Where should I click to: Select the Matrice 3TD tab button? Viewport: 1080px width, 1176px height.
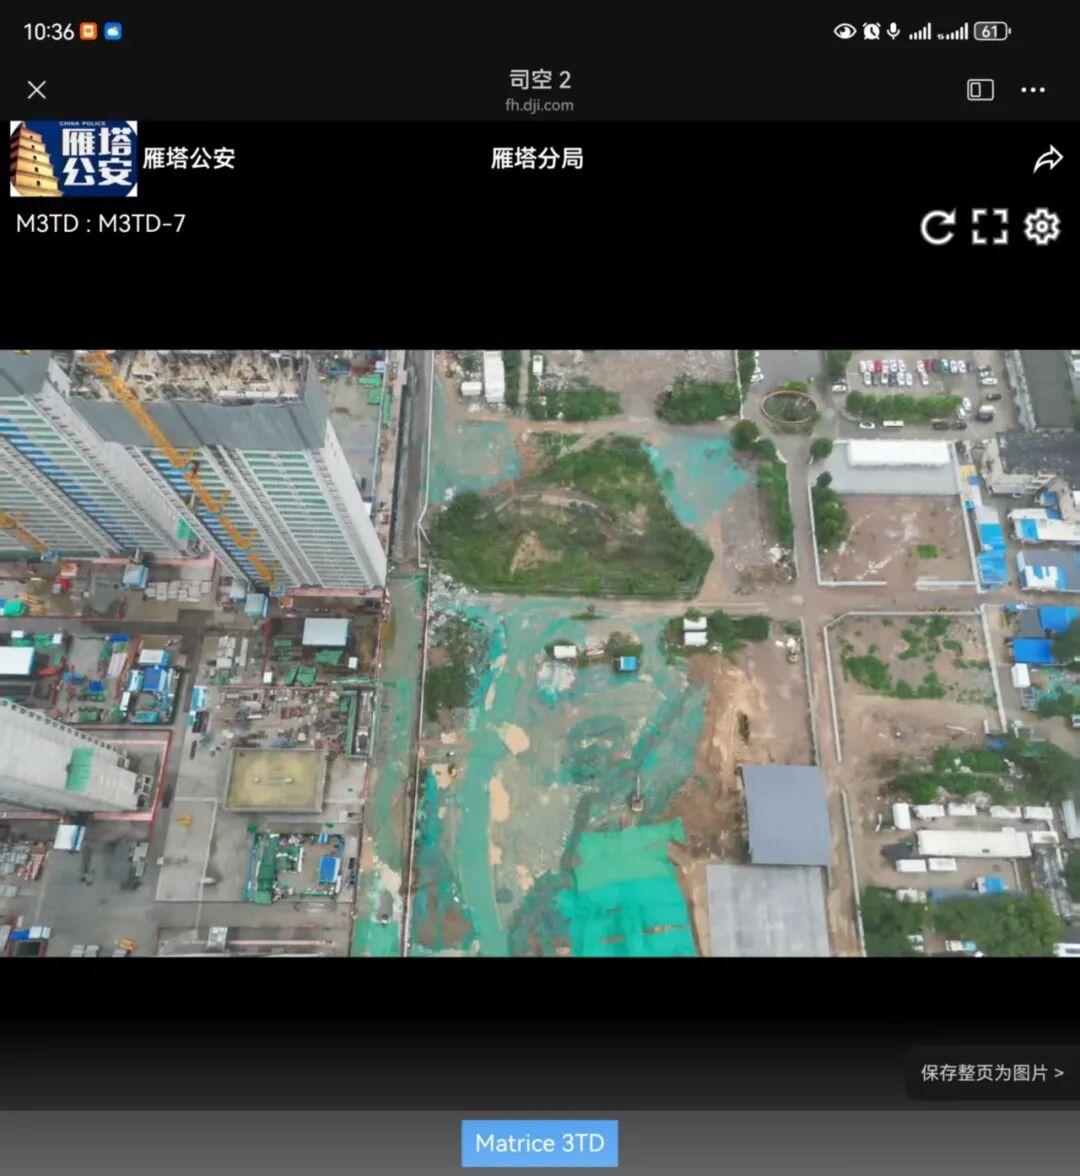[x=539, y=1143]
